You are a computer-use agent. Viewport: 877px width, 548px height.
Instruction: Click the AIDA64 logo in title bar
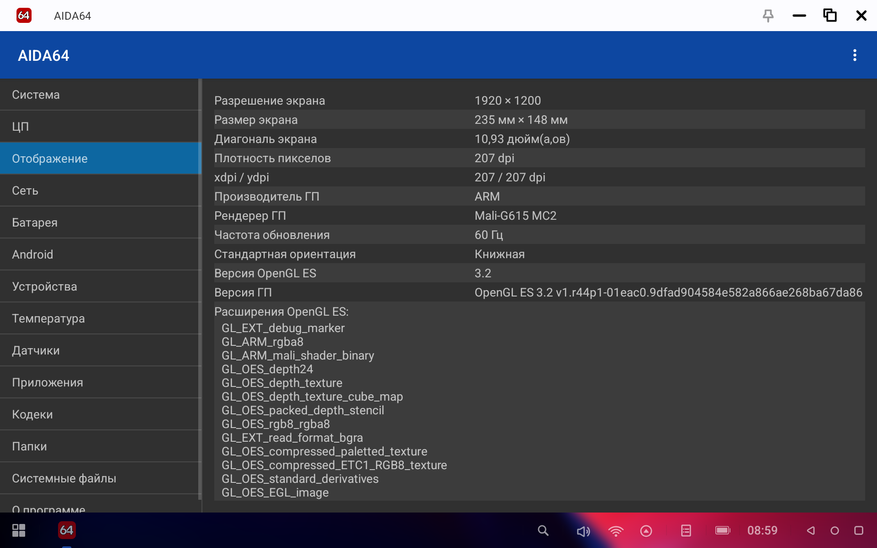tap(24, 15)
